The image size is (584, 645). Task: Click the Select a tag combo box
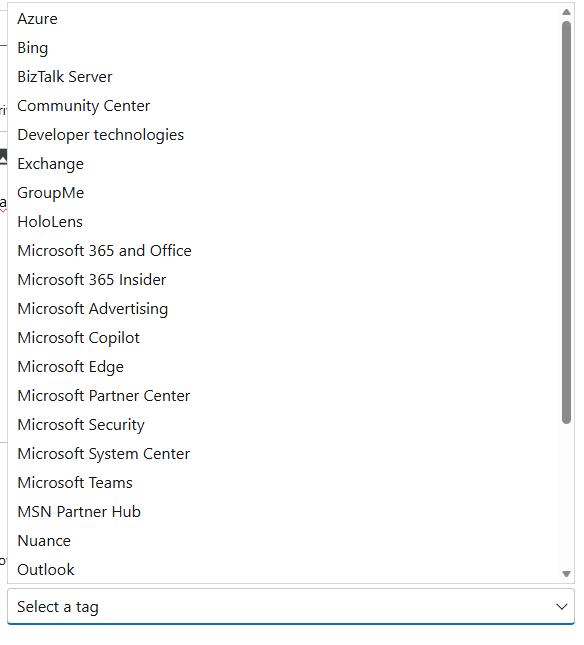click(291, 607)
